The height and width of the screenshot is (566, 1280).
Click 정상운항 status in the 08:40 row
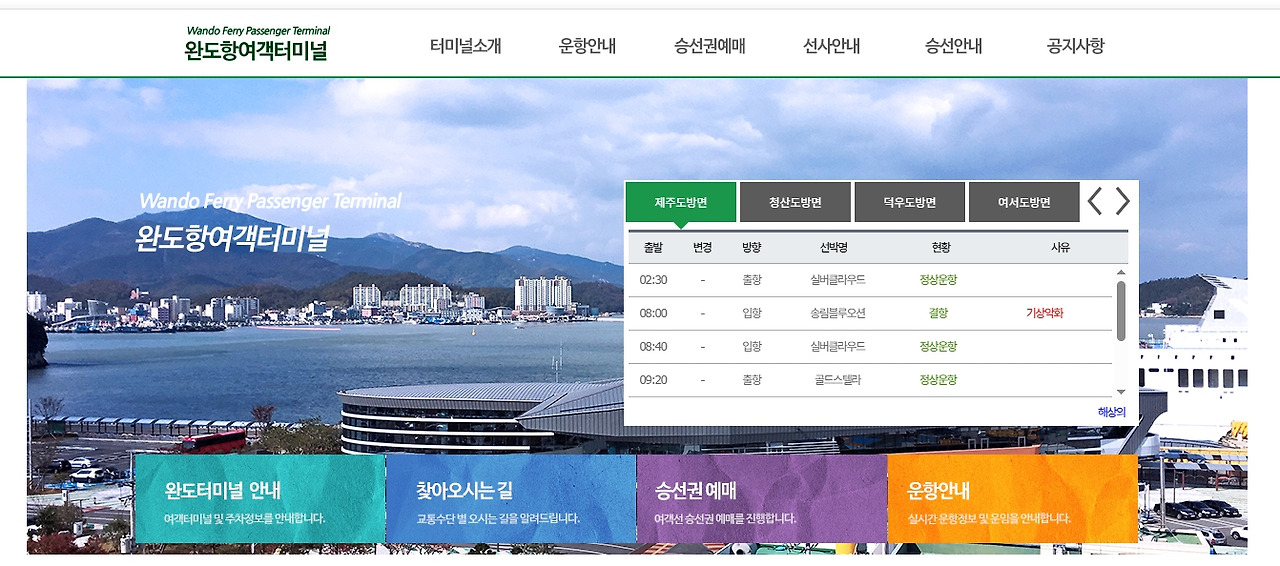point(938,346)
